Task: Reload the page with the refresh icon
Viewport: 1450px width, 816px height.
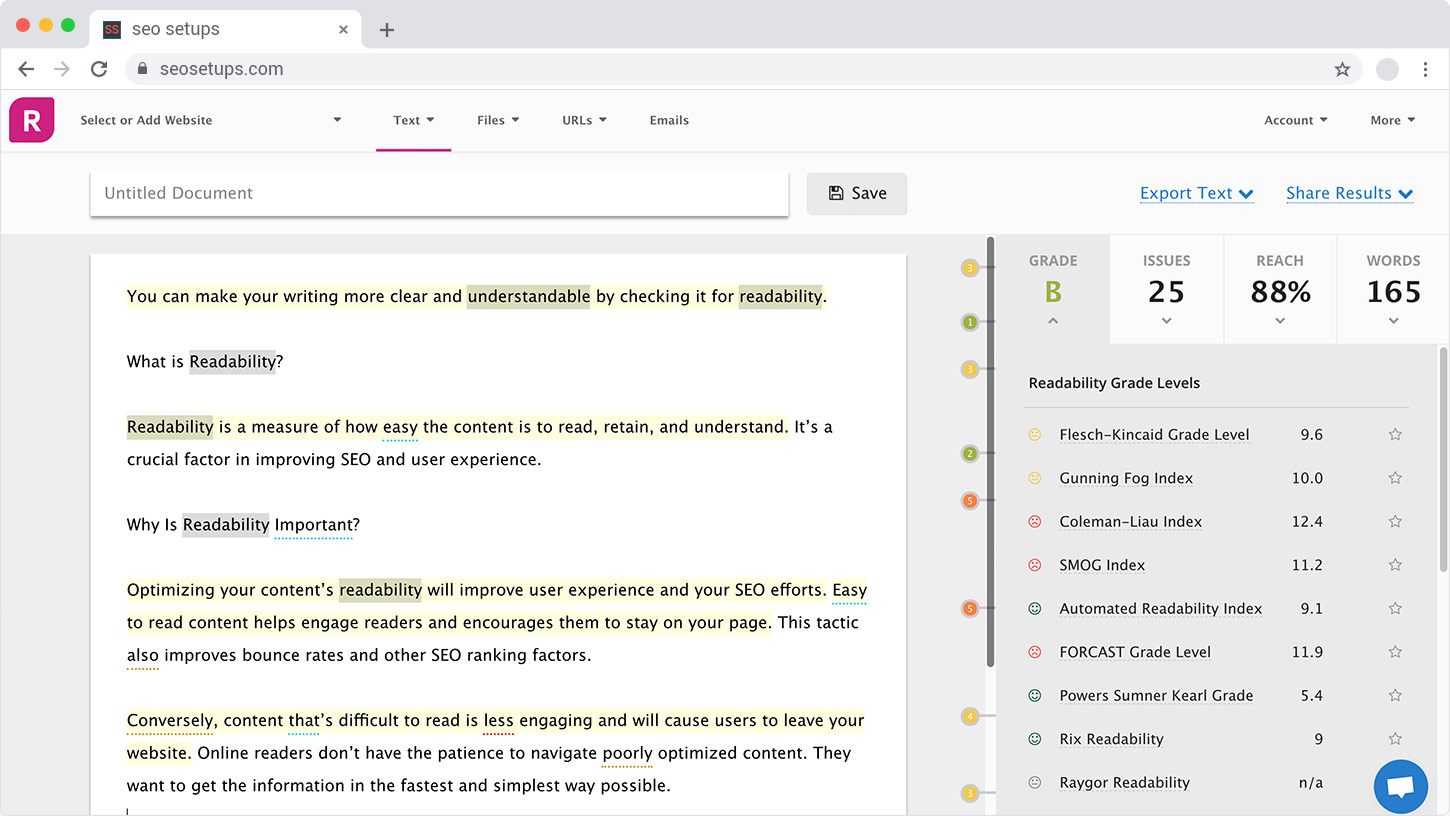Action: [x=99, y=69]
